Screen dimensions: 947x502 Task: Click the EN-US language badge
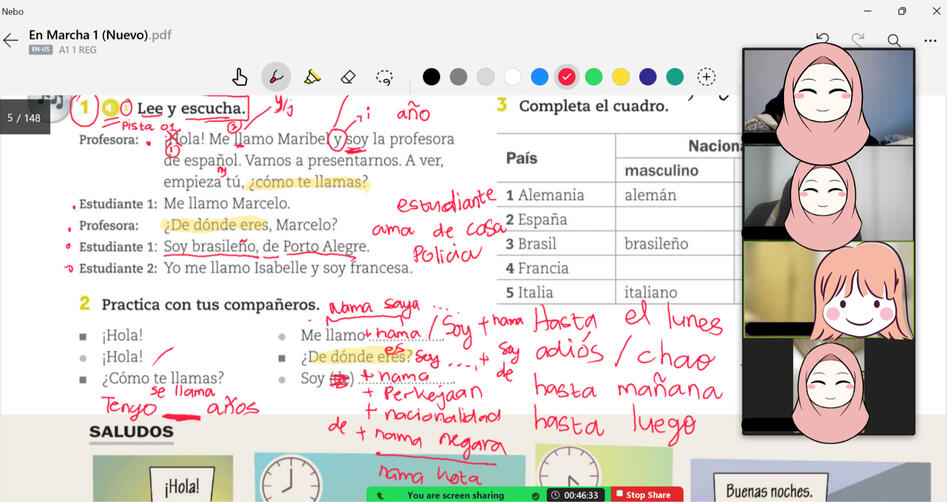pos(40,49)
